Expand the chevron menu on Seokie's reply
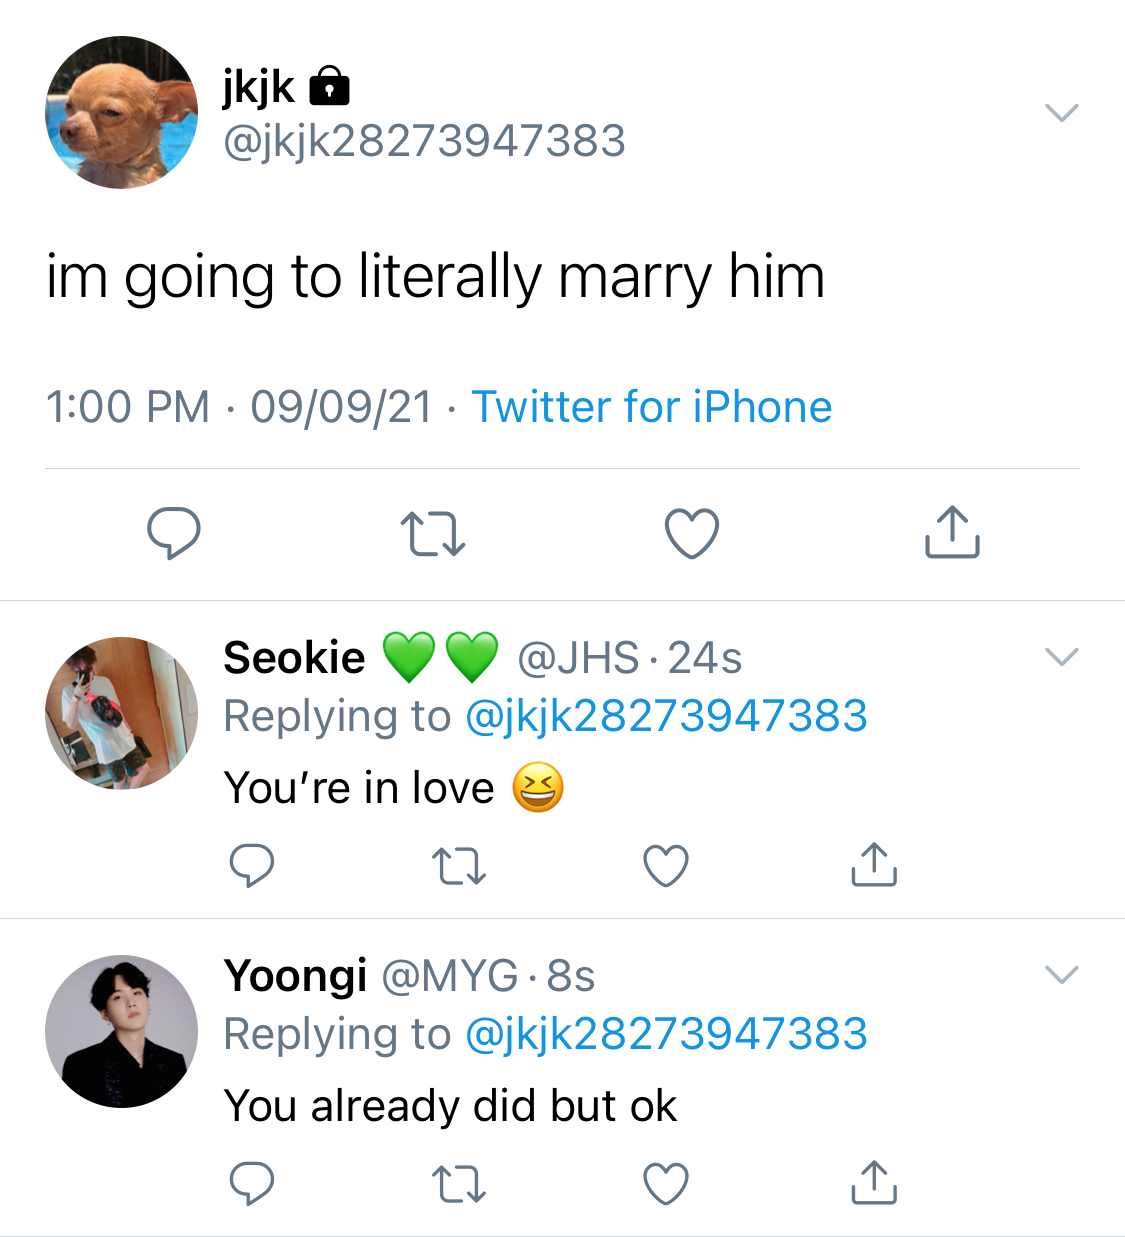1125x1237 pixels. [x=1061, y=656]
